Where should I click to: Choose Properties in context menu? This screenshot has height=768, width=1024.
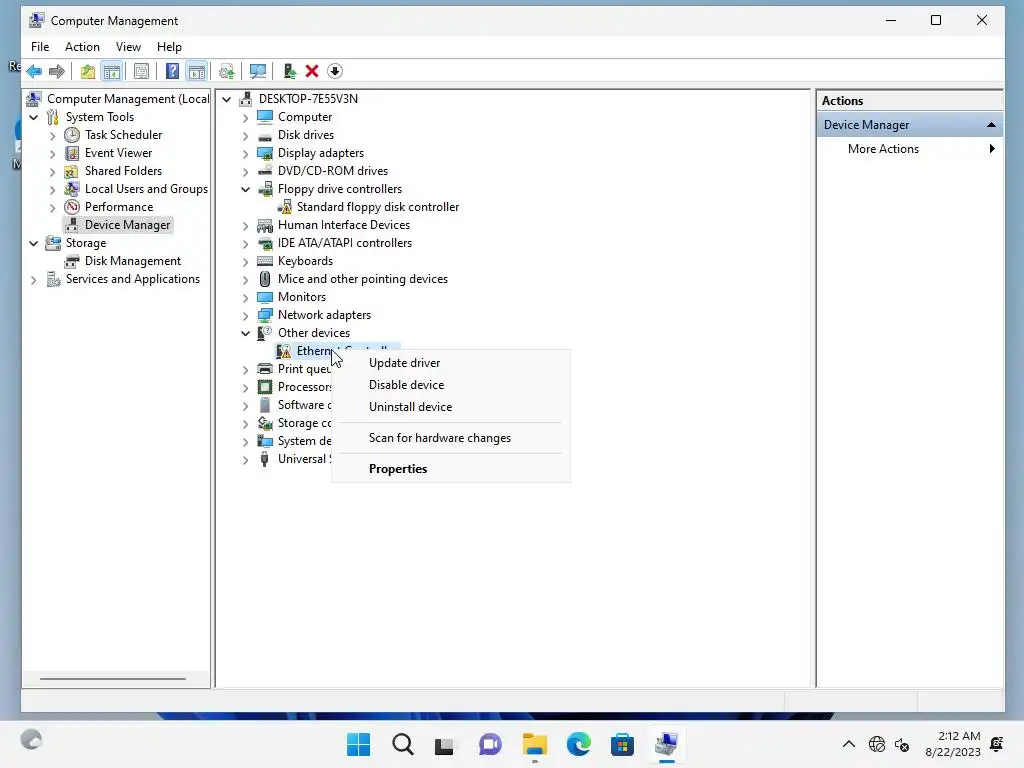click(451, 469)
